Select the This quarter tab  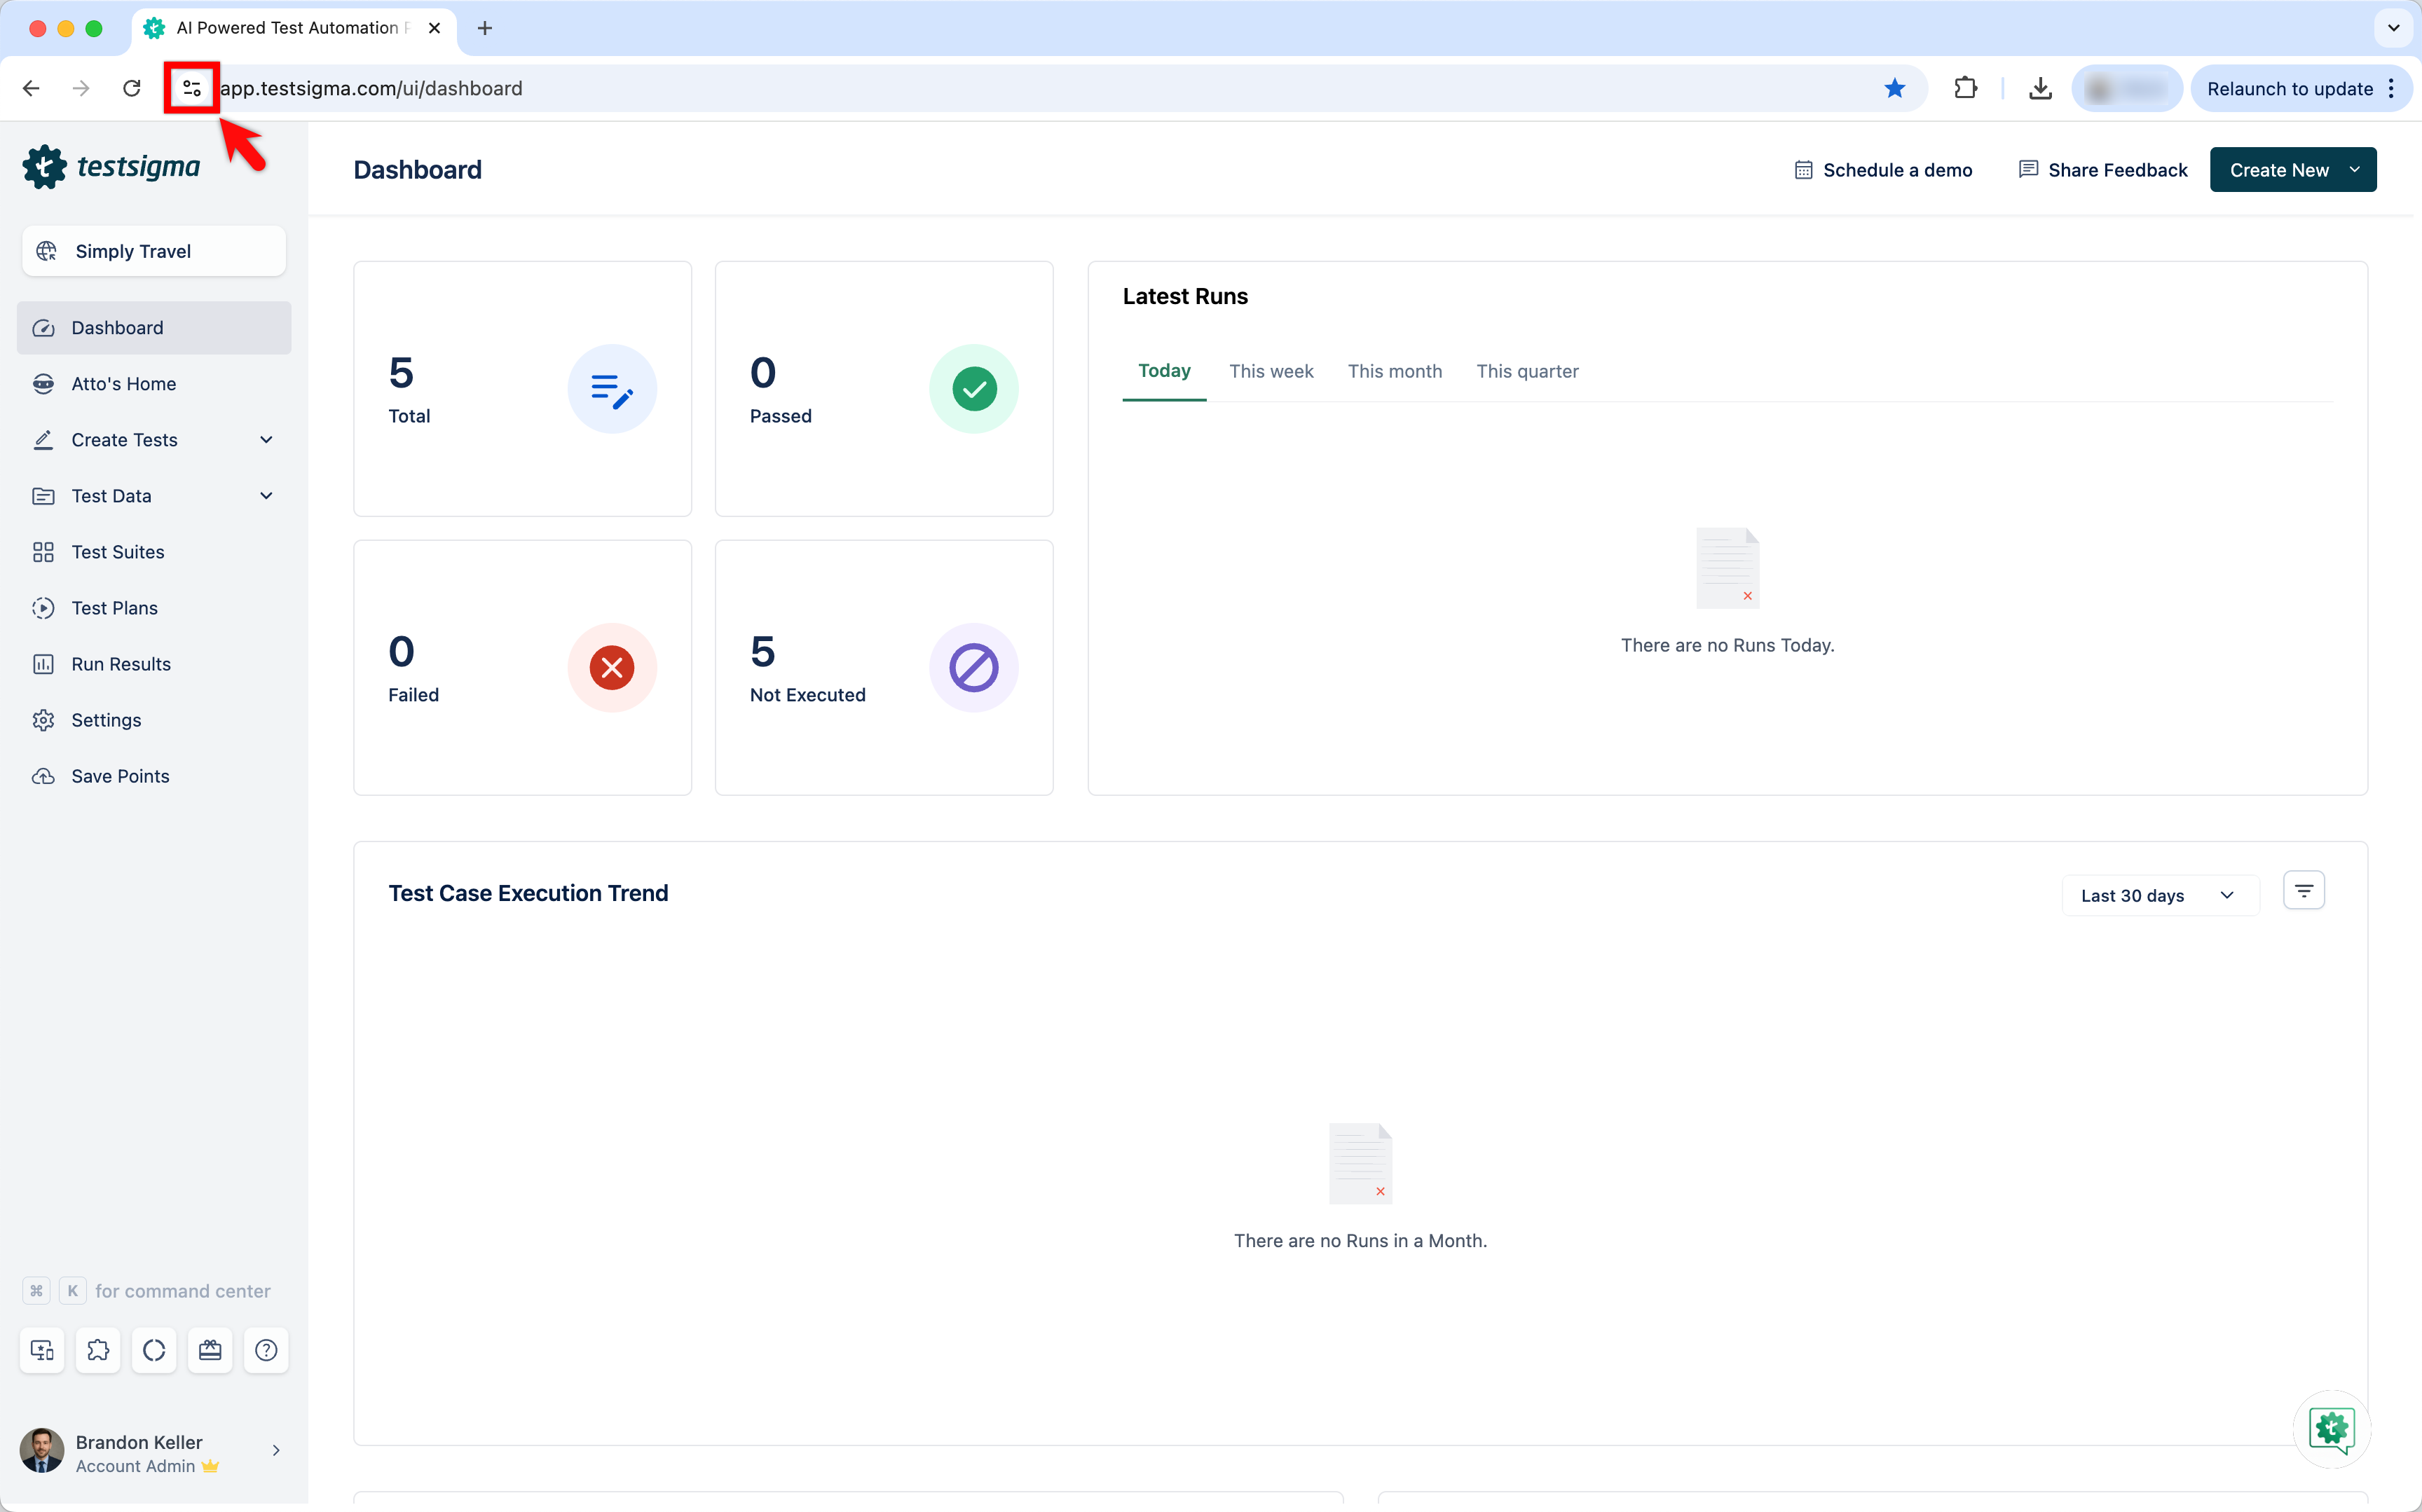[1526, 371]
